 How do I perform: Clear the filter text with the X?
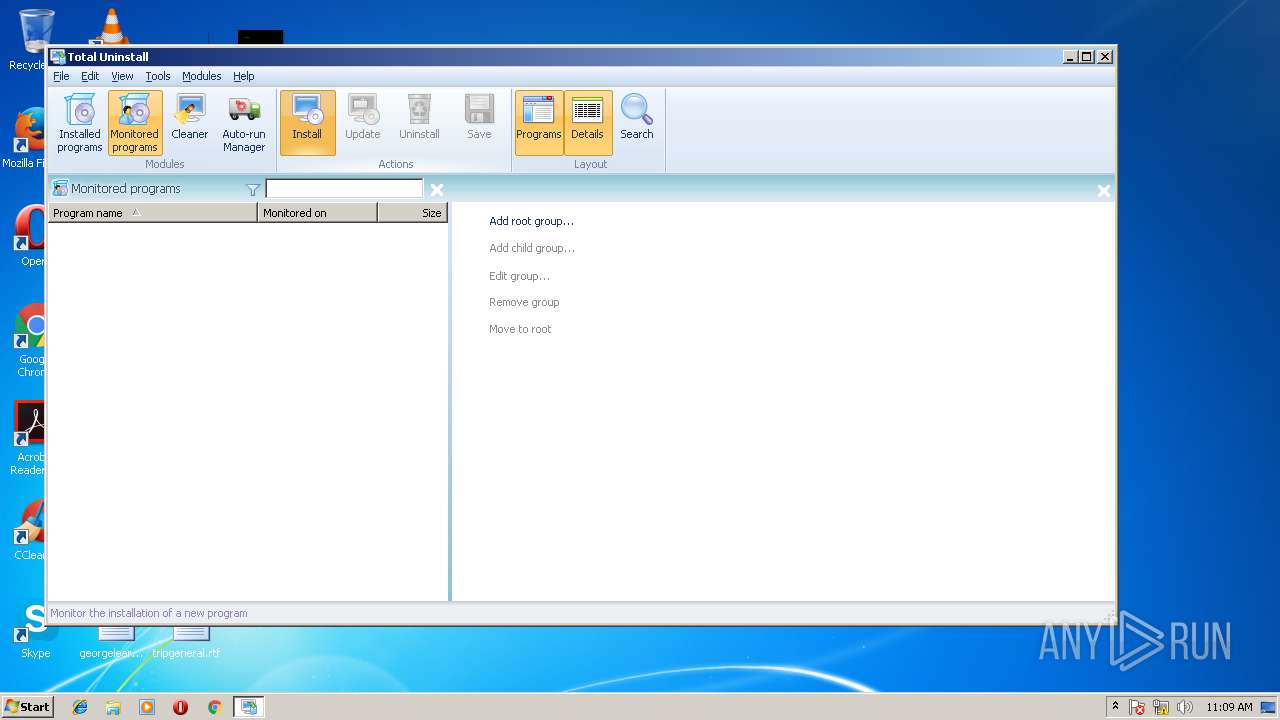pos(437,189)
